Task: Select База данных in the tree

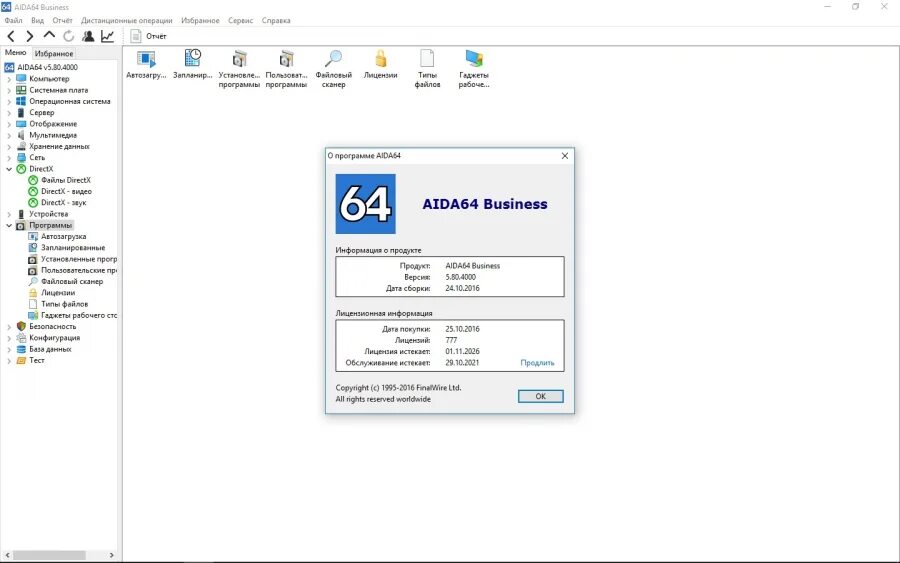Action: [x=50, y=349]
